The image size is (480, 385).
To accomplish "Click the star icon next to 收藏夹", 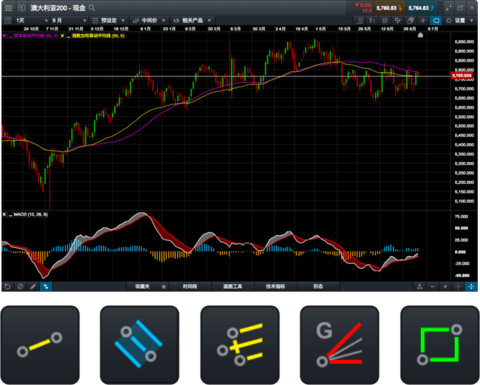I will coord(164,287).
